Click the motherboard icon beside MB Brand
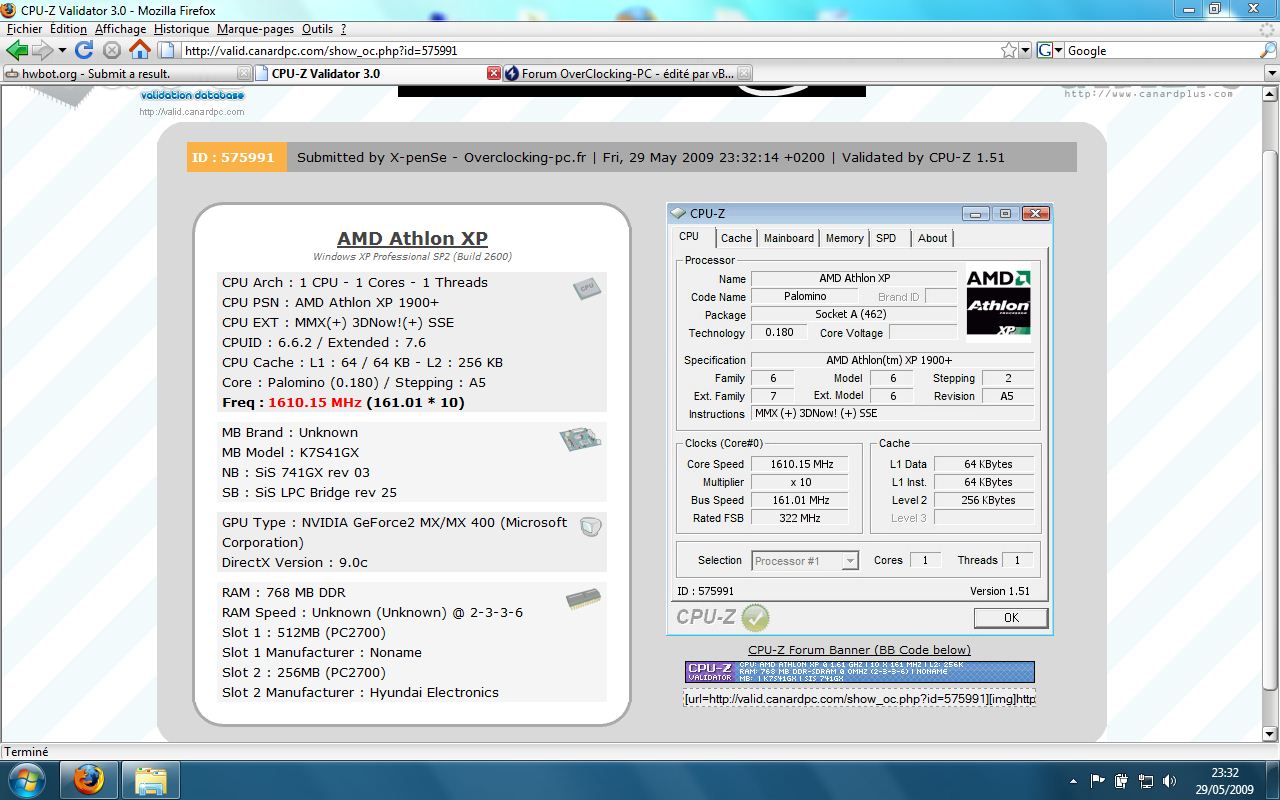The image size is (1280, 800). 581,438
